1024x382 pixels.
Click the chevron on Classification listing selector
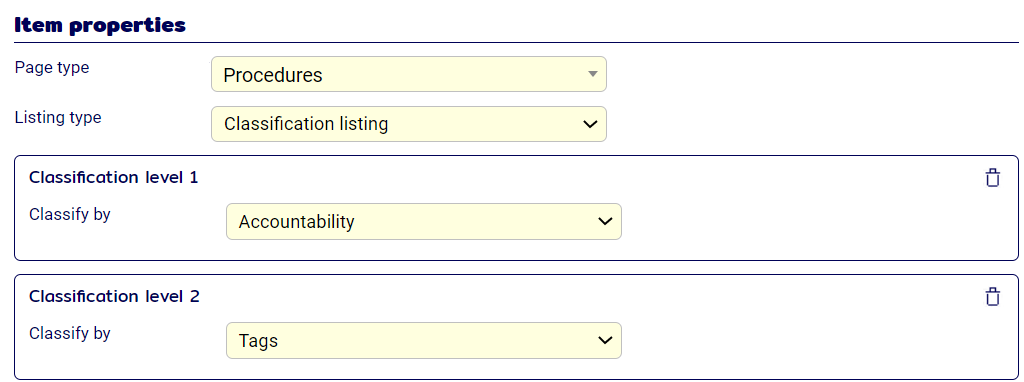(590, 124)
